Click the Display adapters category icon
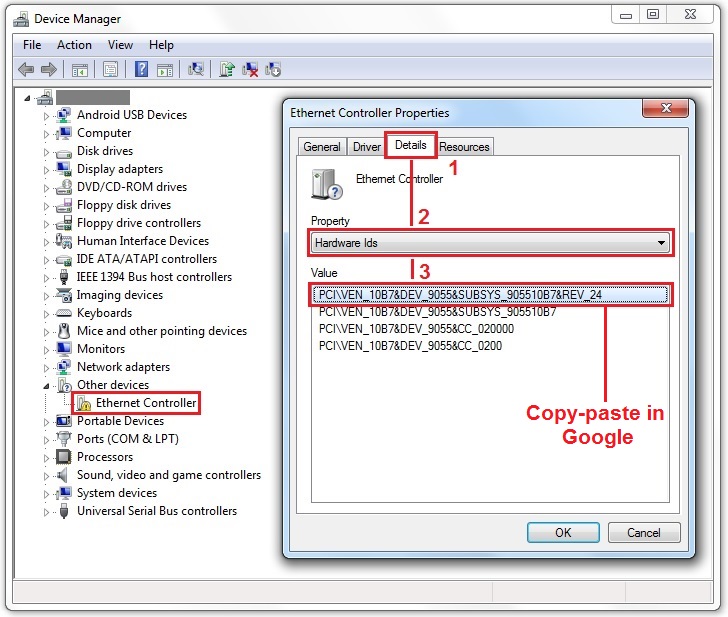 [x=63, y=169]
